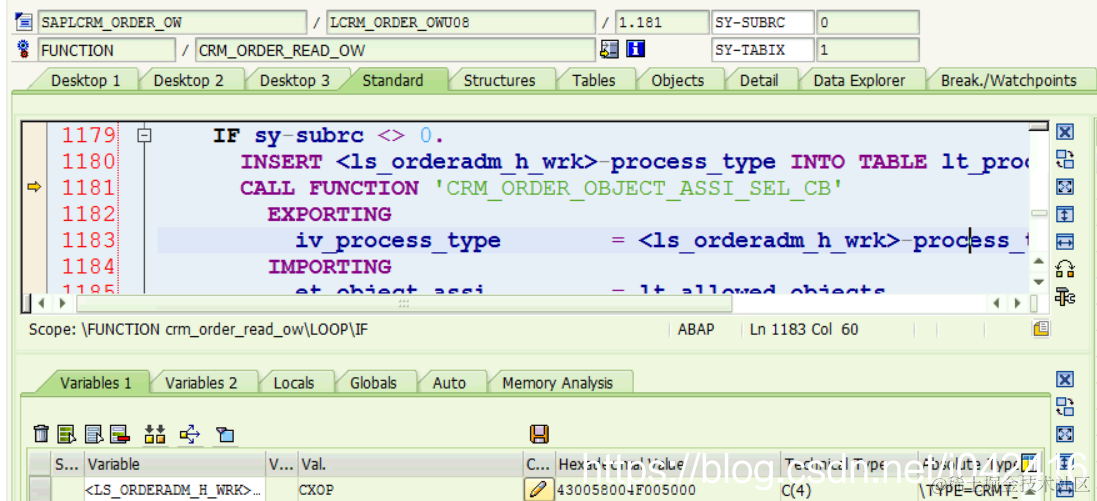Maximize source code tool vertically
Screen dimensions: 1097x501
point(1064,214)
